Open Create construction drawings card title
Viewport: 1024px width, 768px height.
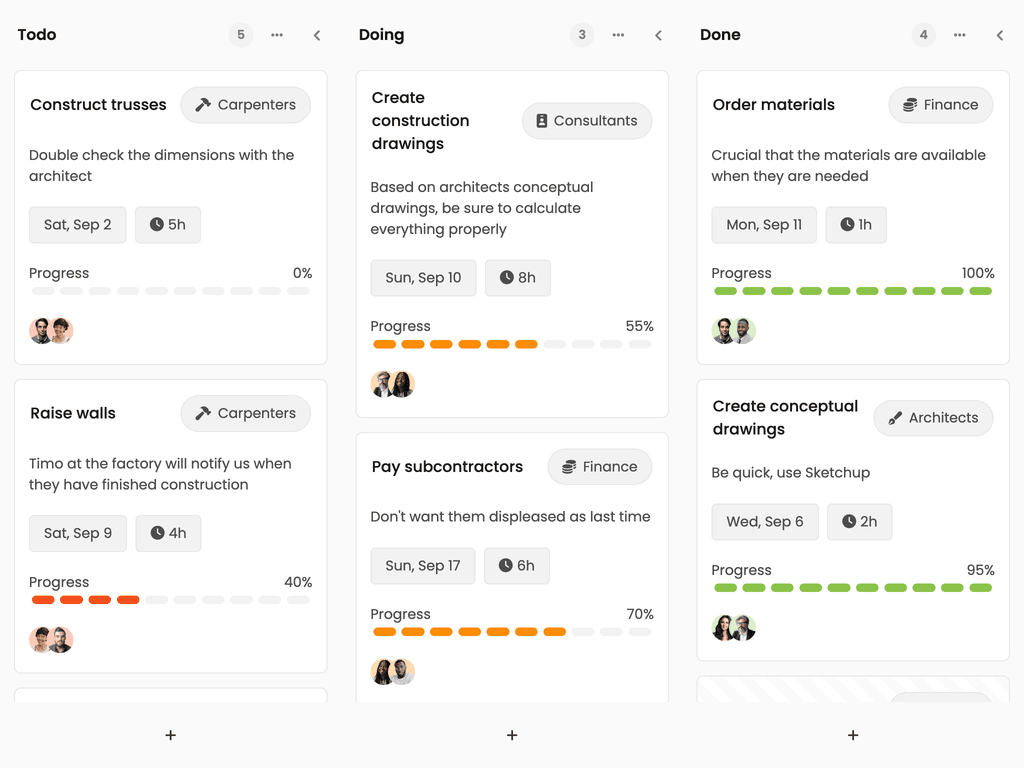[421, 121]
